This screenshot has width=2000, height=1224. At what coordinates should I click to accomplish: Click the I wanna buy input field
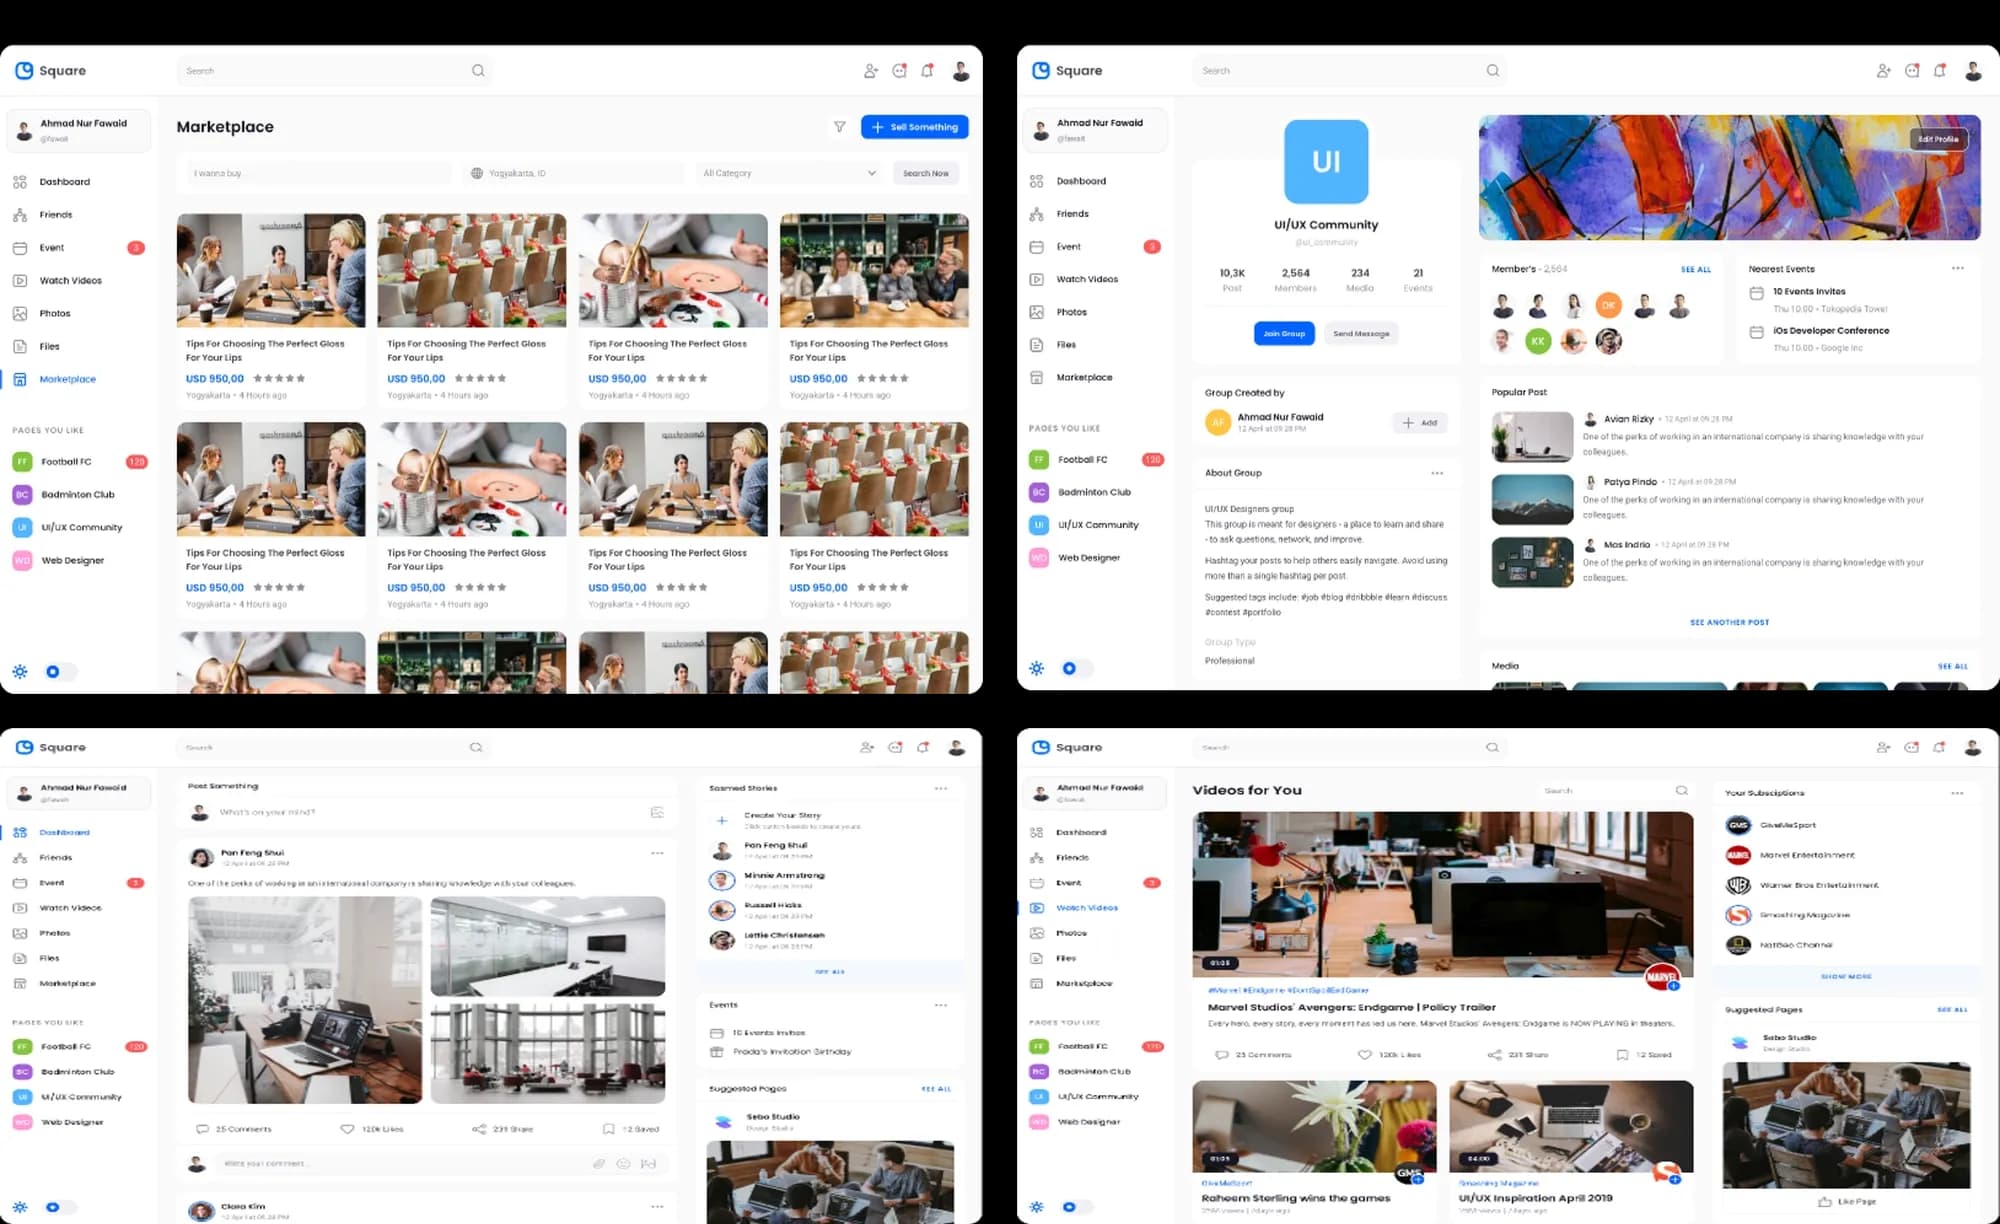[x=318, y=173]
